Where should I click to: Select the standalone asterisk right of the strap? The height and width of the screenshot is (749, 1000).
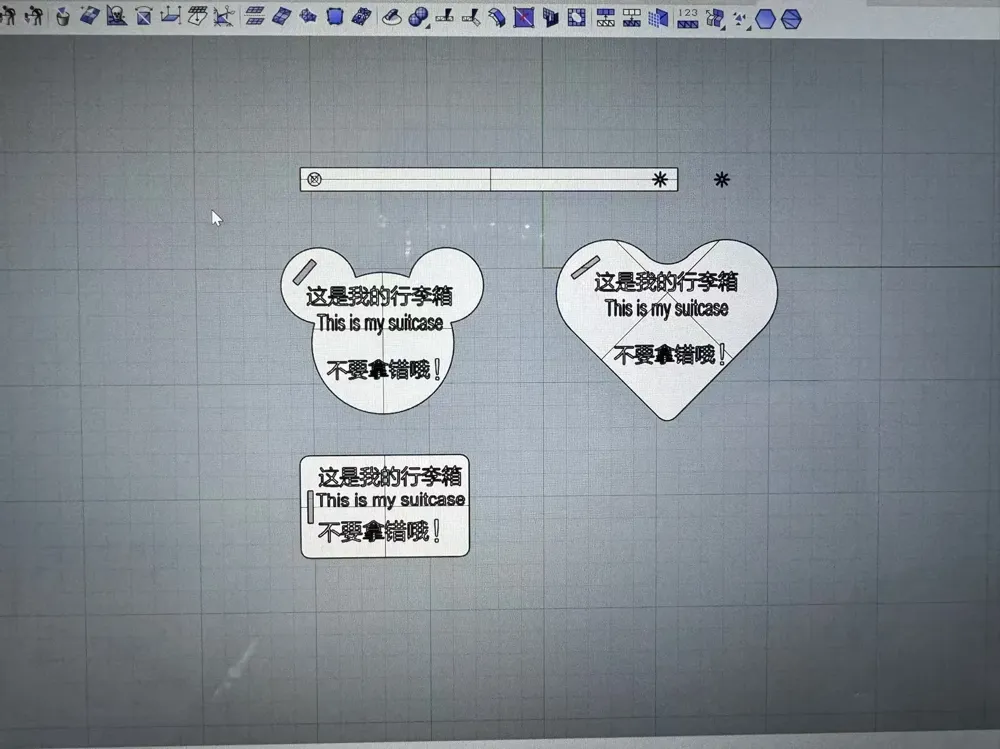(x=721, y=179)
